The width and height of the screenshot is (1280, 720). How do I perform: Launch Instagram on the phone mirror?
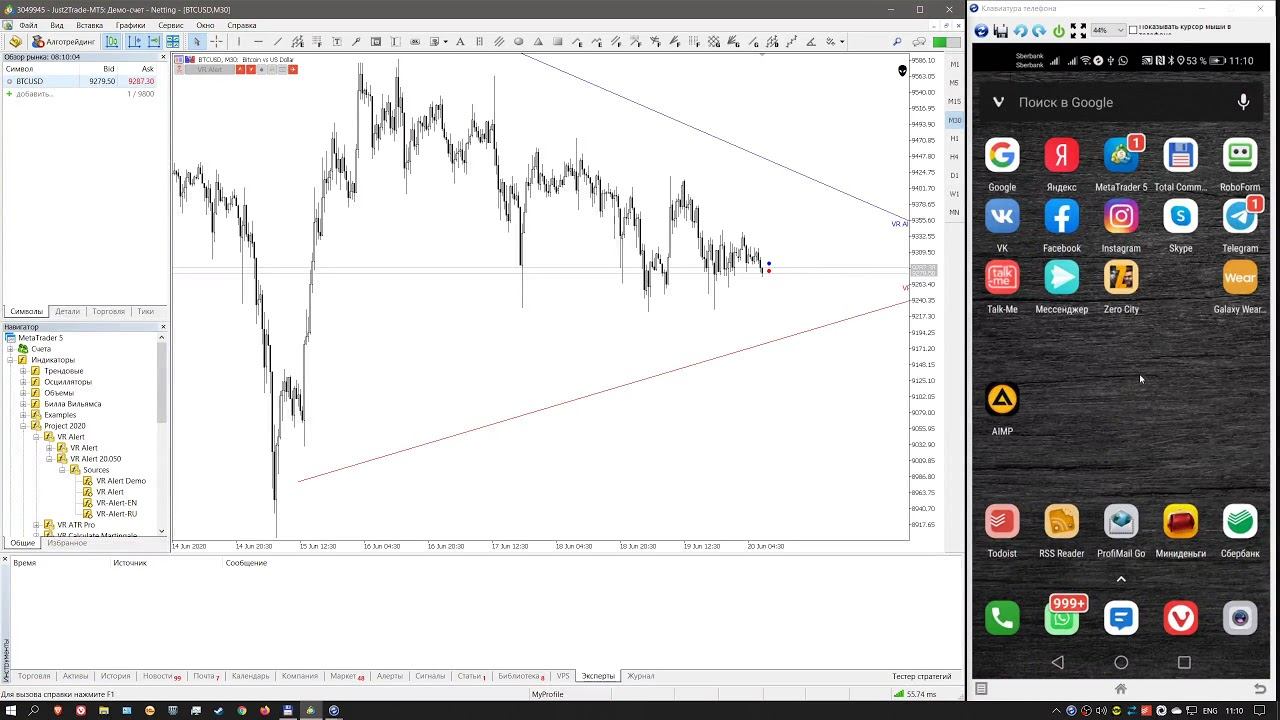[1121, 217]
